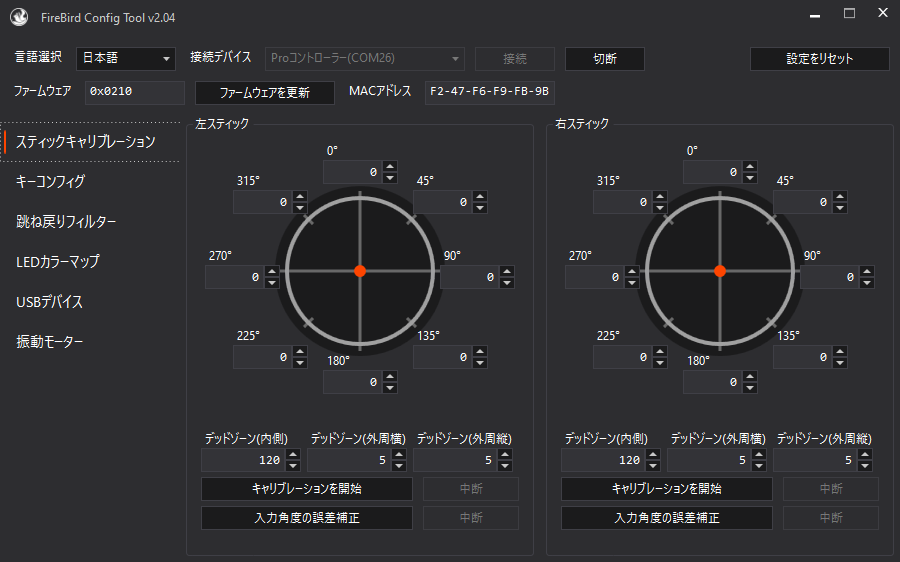
Task: Decrease the 左スティック 90° value
Action: [507, 283]
